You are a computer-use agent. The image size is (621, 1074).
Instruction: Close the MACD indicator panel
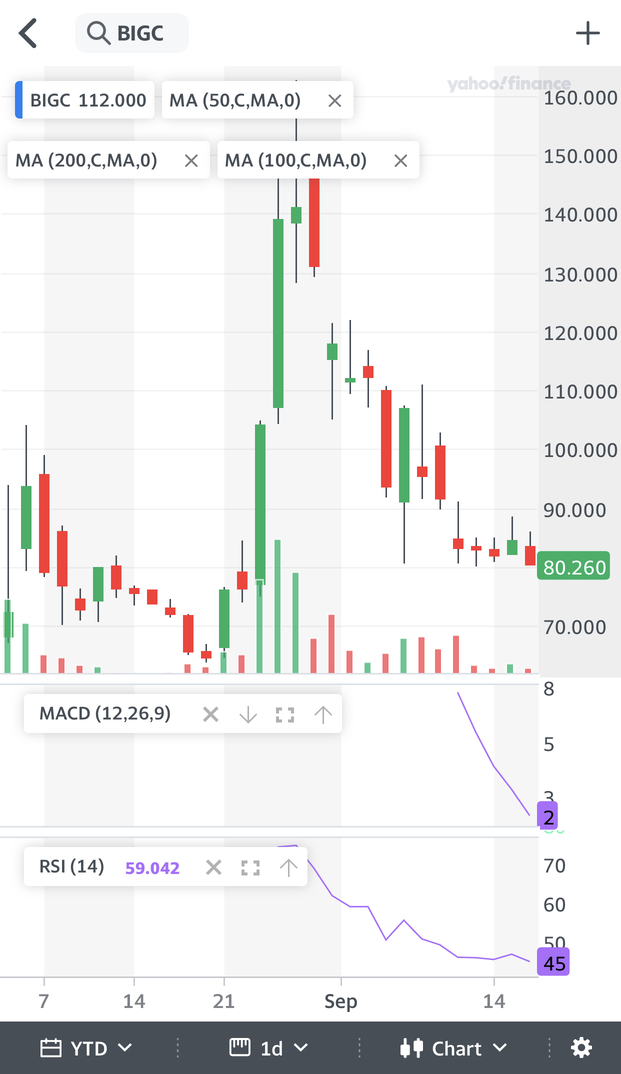click(210, 714)
